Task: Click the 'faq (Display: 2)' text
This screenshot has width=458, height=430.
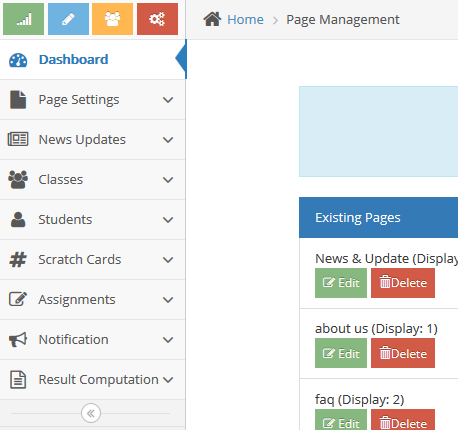Action: pyautogui.click(x=360, y=399)
